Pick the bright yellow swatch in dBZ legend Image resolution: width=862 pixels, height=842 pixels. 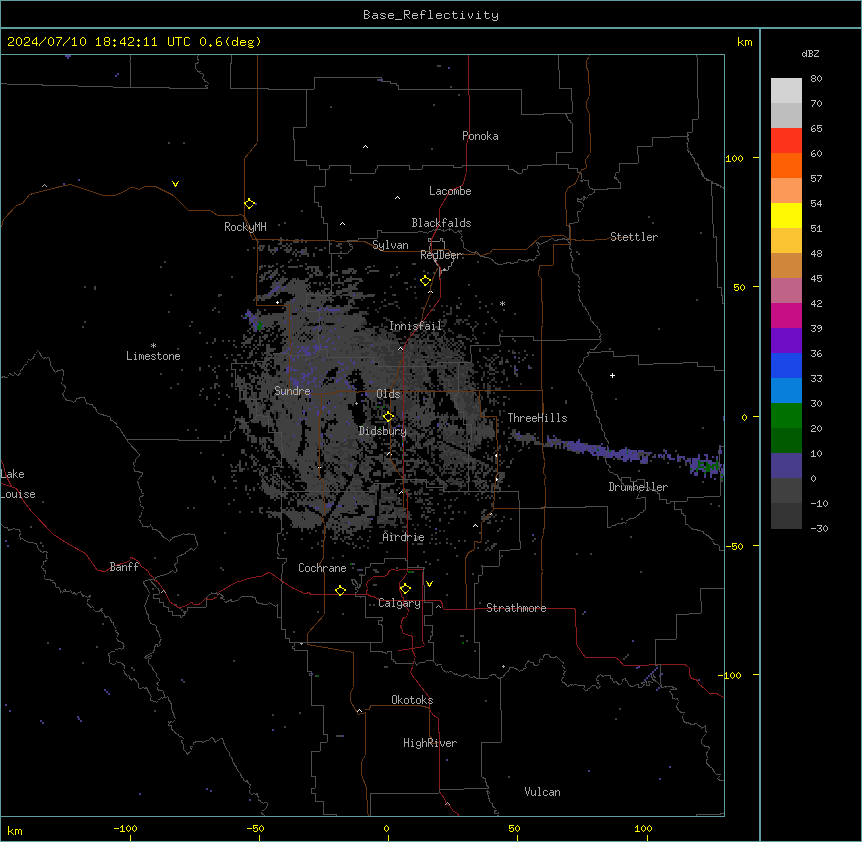click(786, 215)
